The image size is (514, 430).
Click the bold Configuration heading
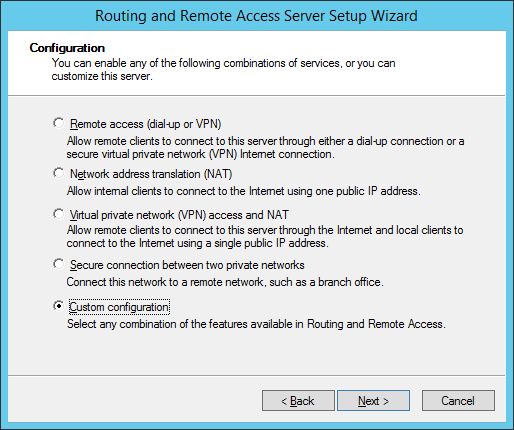(67, 48)
